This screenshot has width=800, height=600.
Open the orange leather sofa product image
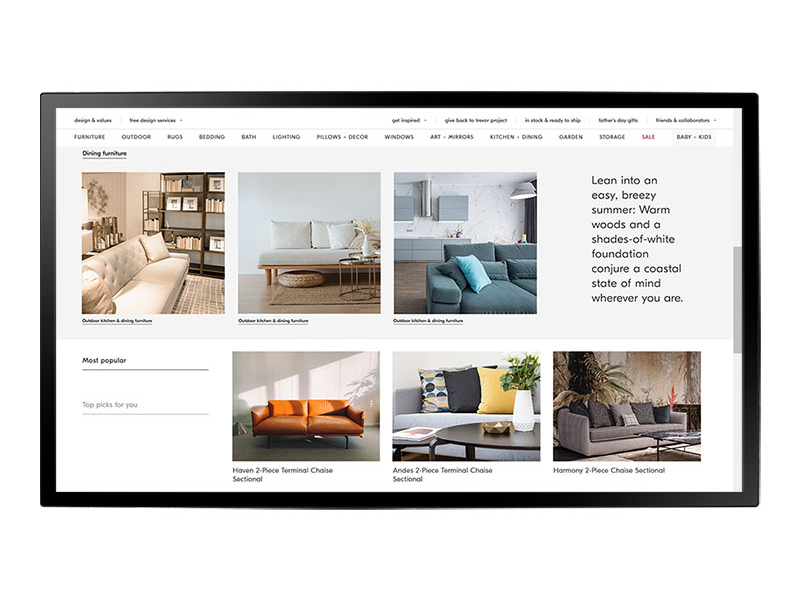pyautogui.click(x=306, y=406)
